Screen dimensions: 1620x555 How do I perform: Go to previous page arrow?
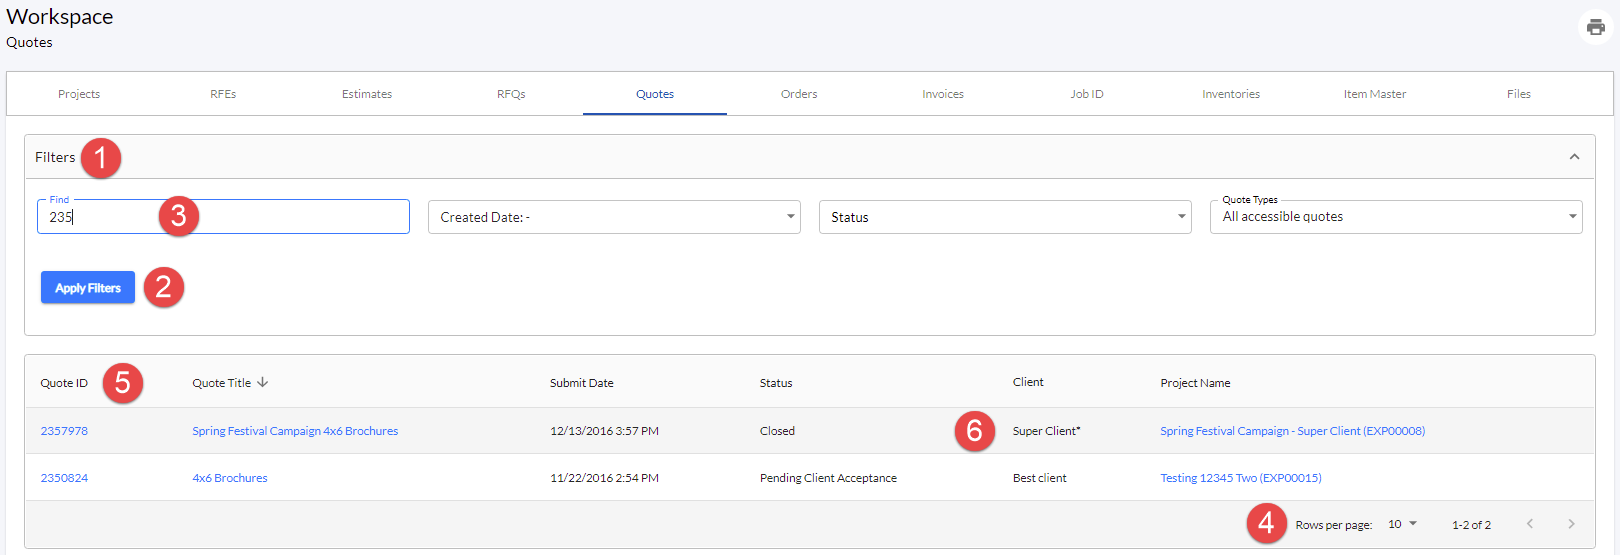coord(1529,524)
